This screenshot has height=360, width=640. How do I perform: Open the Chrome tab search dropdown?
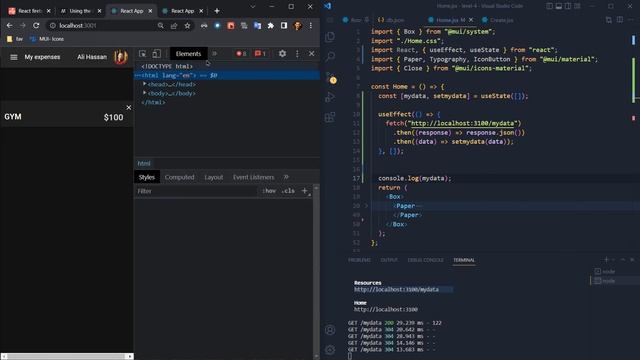coord(253,7)
